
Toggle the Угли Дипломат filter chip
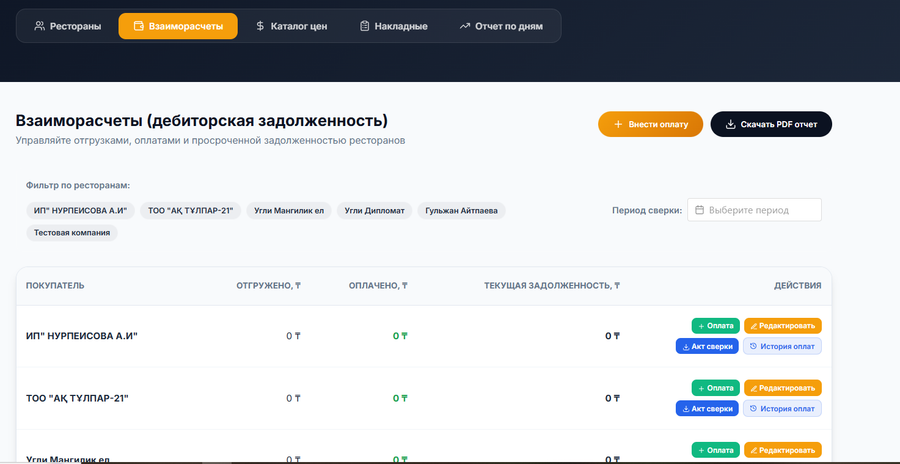(x=374, y=211)
